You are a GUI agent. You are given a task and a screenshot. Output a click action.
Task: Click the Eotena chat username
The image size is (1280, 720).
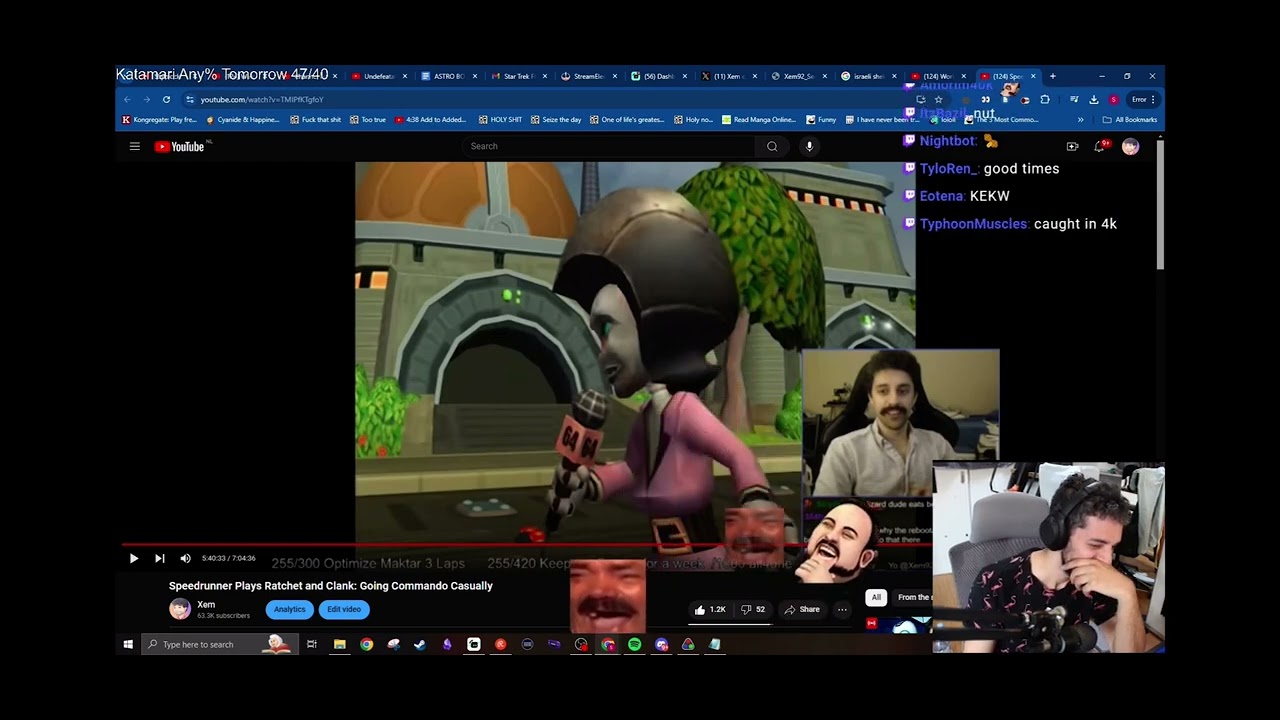[942, 196]
